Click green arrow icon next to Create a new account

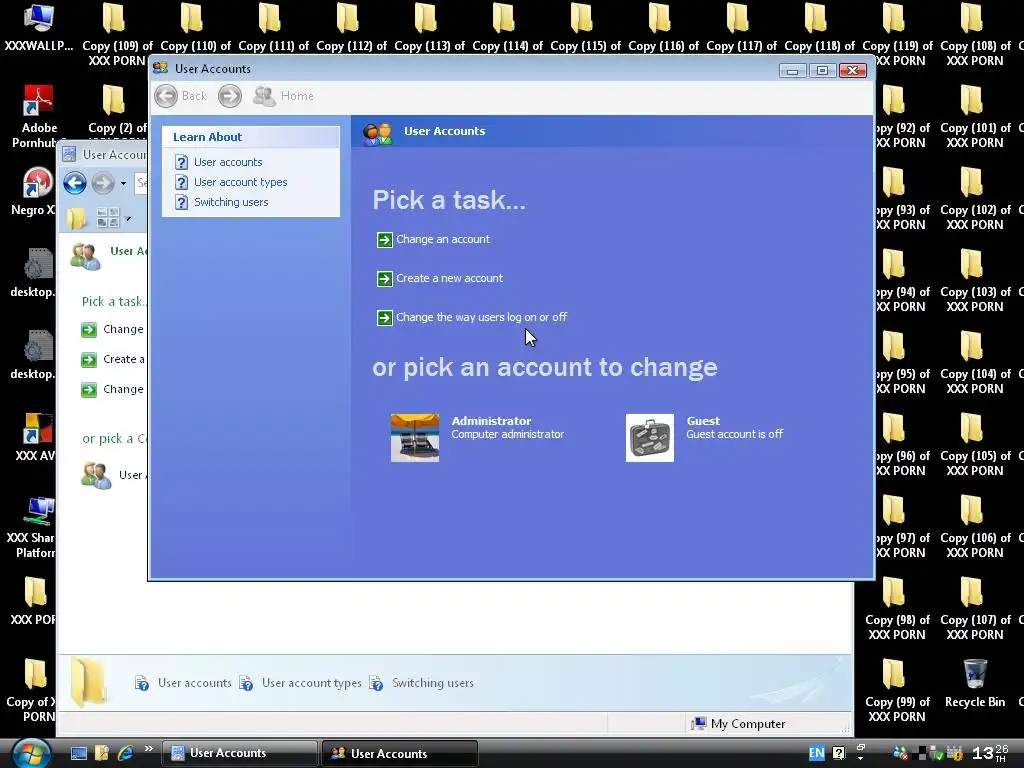coord(385,279)
